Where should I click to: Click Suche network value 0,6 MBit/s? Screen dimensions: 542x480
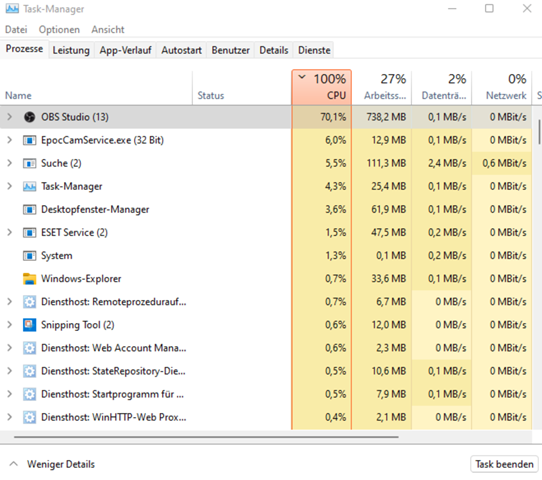[x=505, y=163]
